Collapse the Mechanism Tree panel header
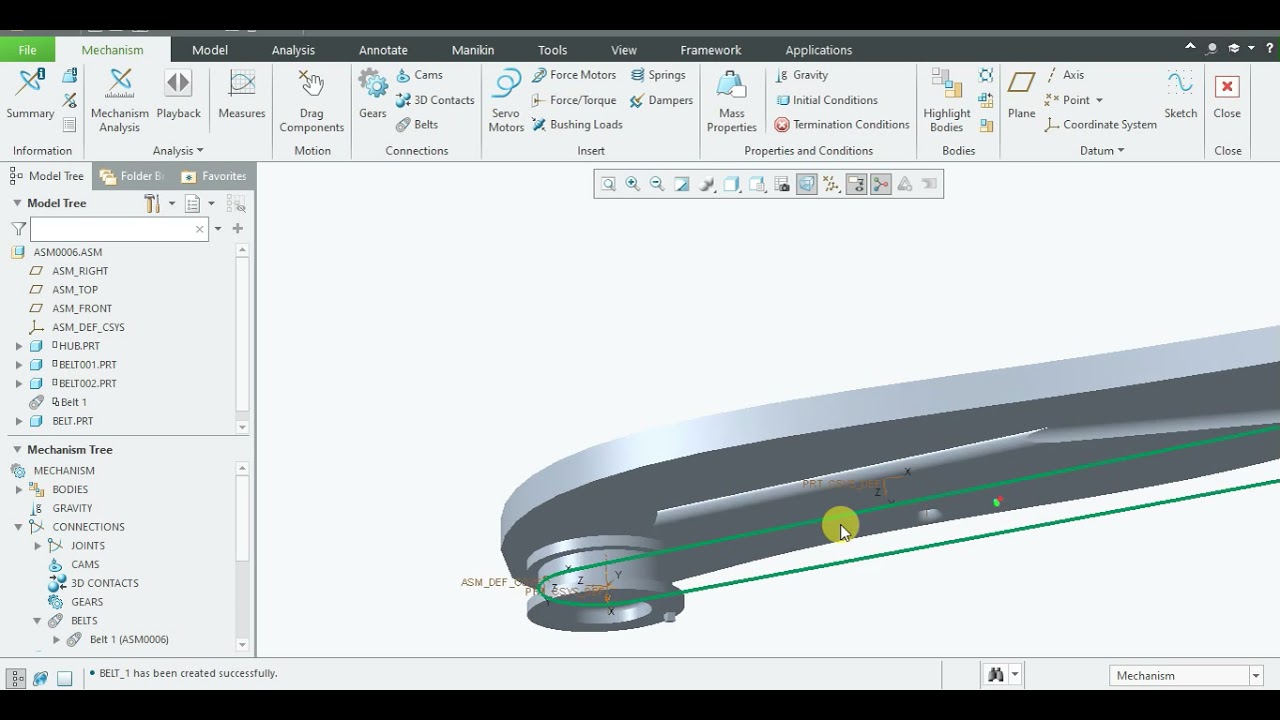This screenshot has width=1280, height=720. [x=17, y=450]
